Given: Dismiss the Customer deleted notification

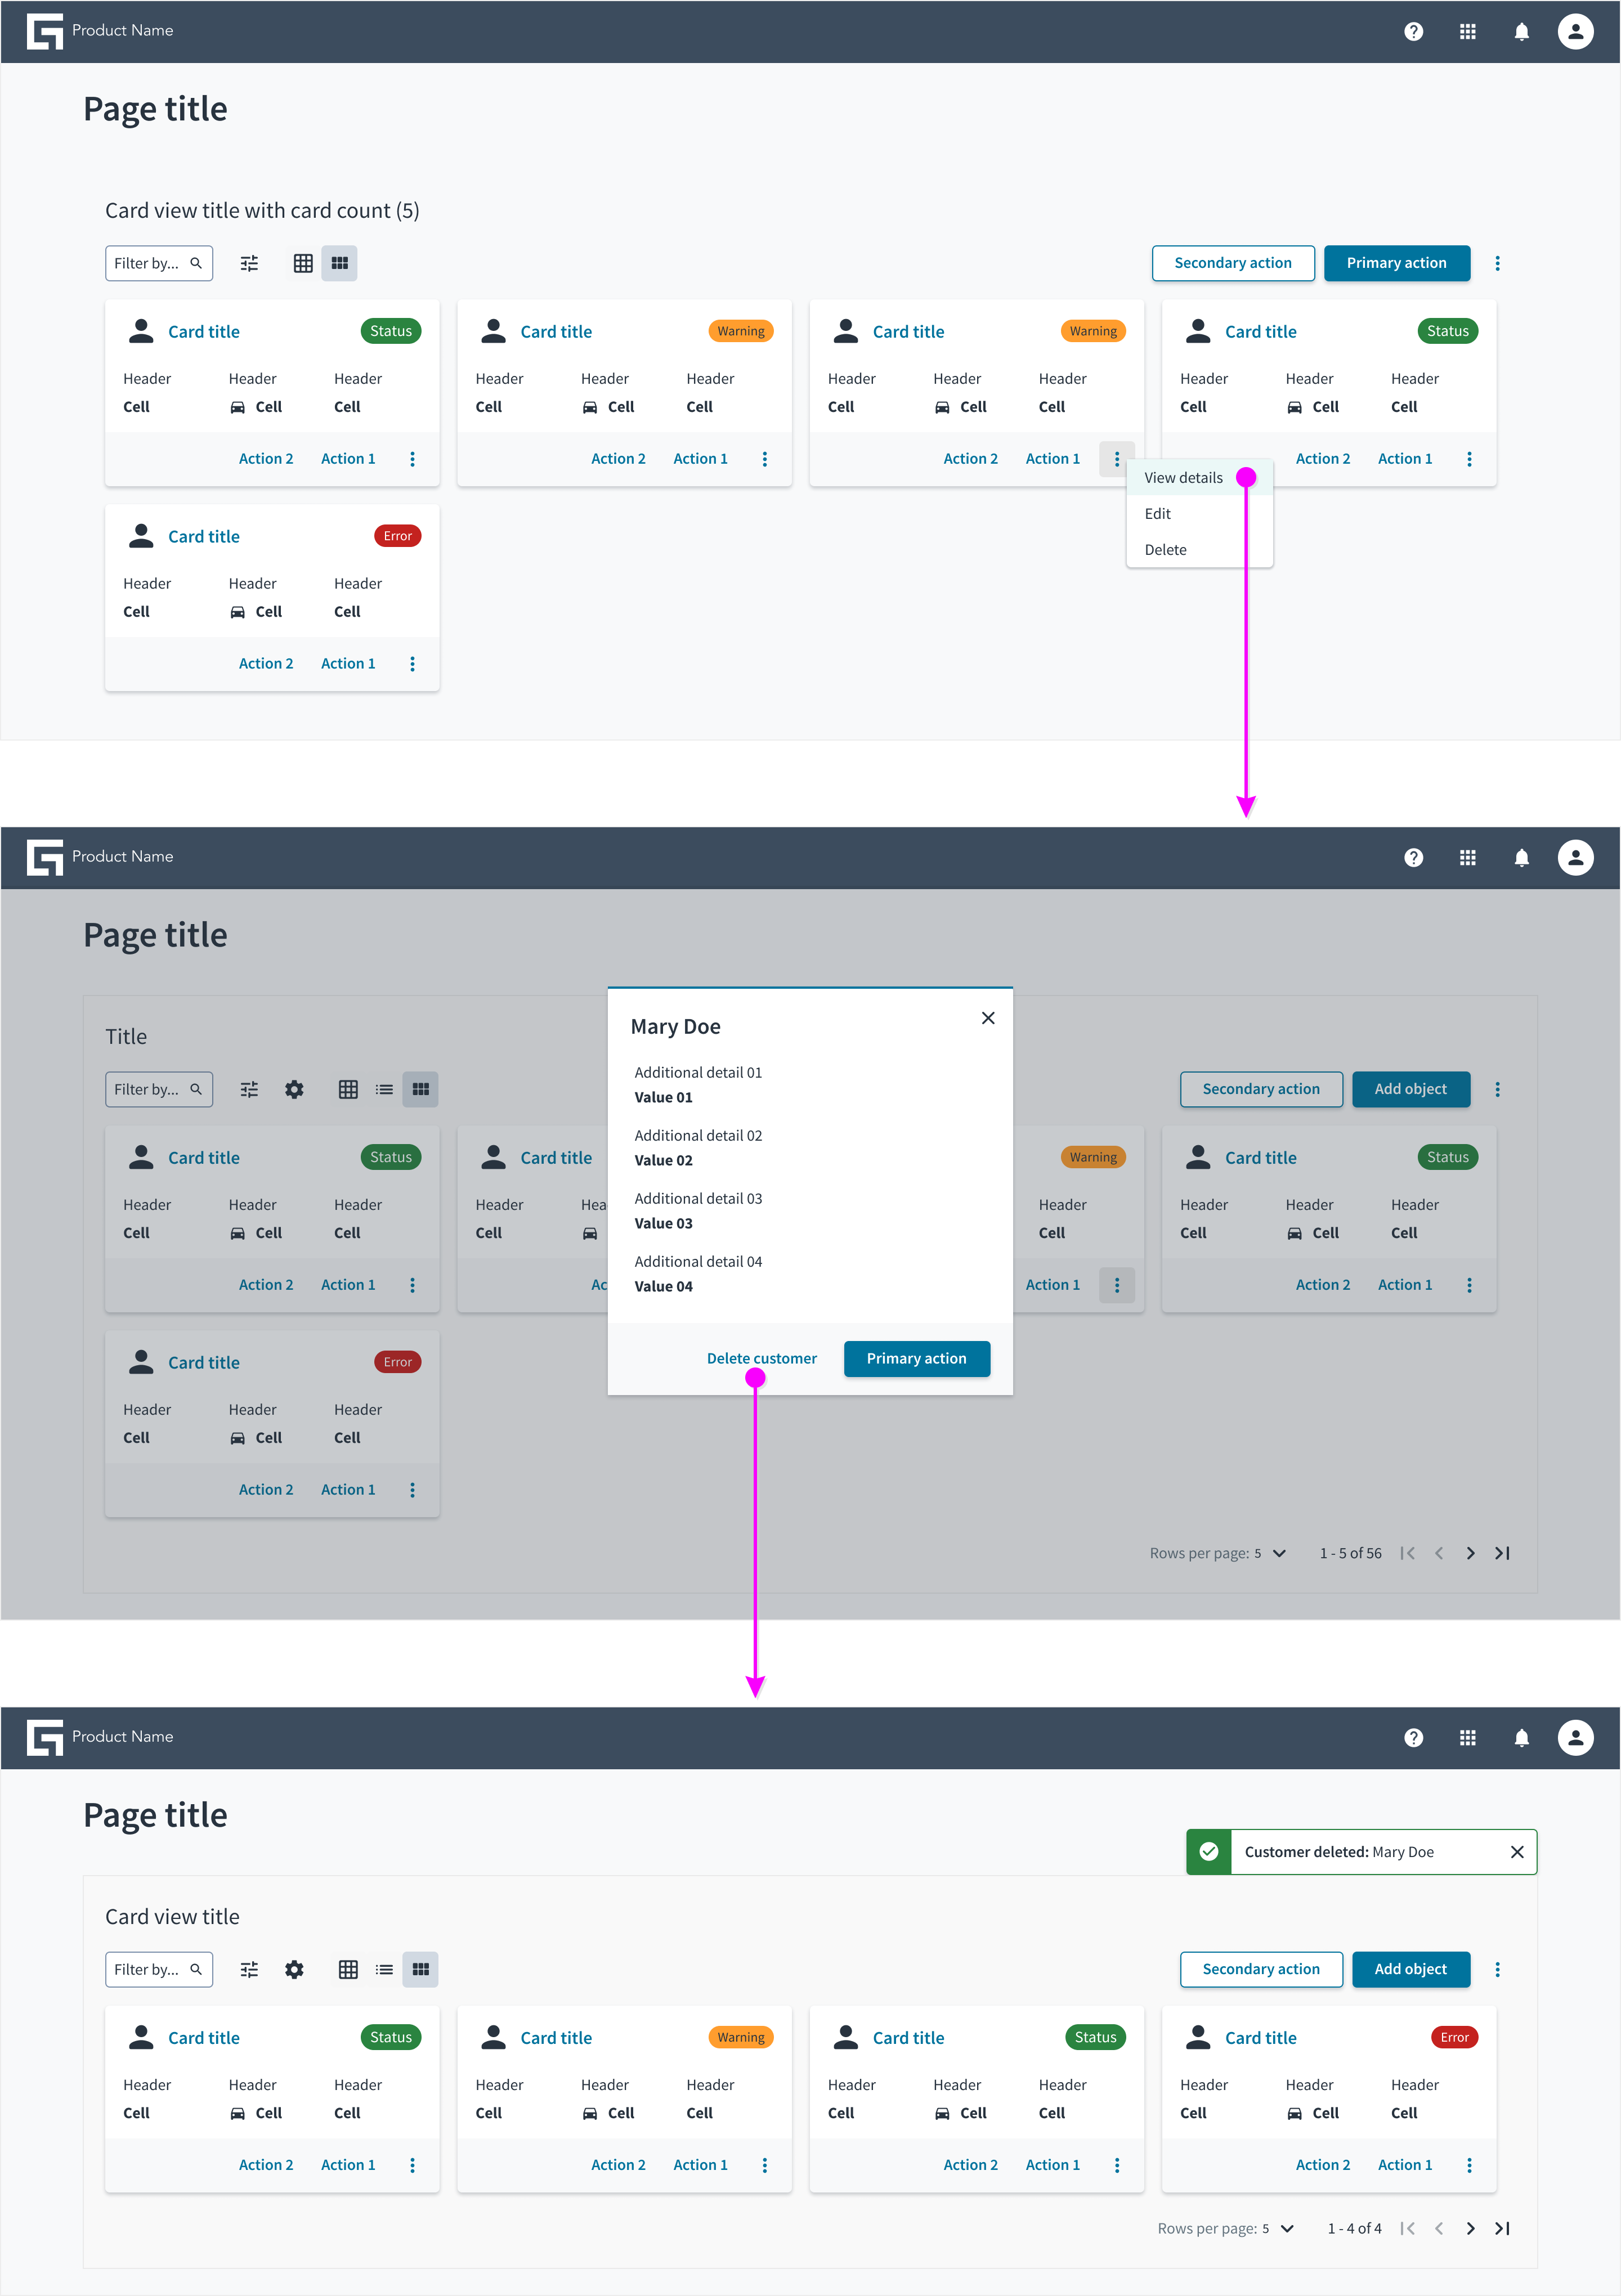Looking at the screenshot, I should click(1516, 1852).
